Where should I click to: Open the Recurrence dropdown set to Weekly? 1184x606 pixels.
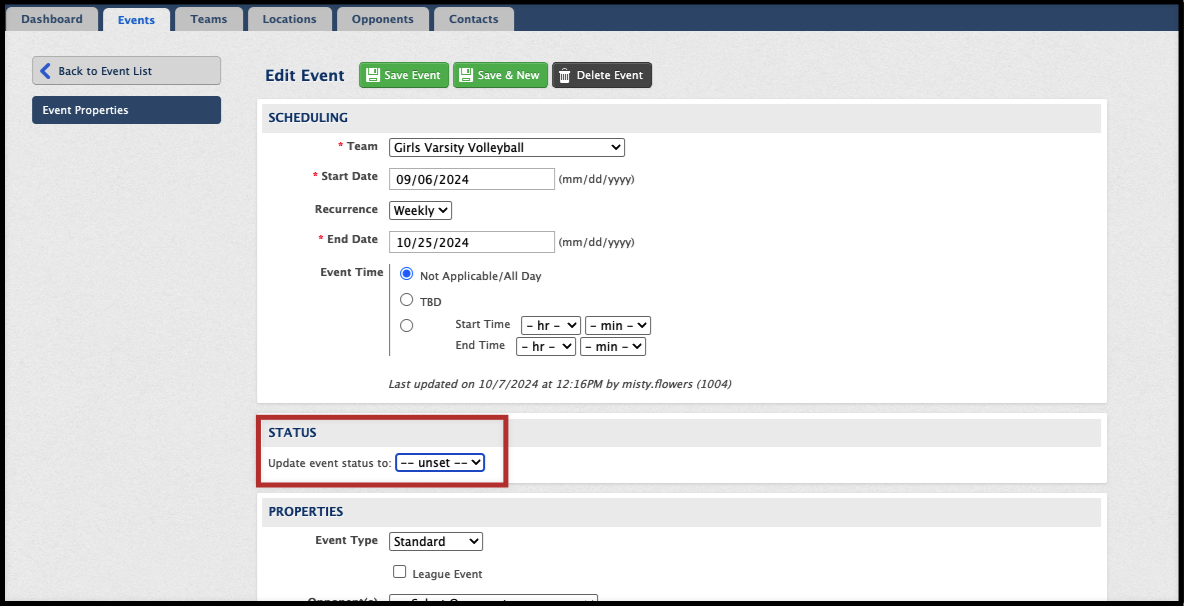pos(421,211)
